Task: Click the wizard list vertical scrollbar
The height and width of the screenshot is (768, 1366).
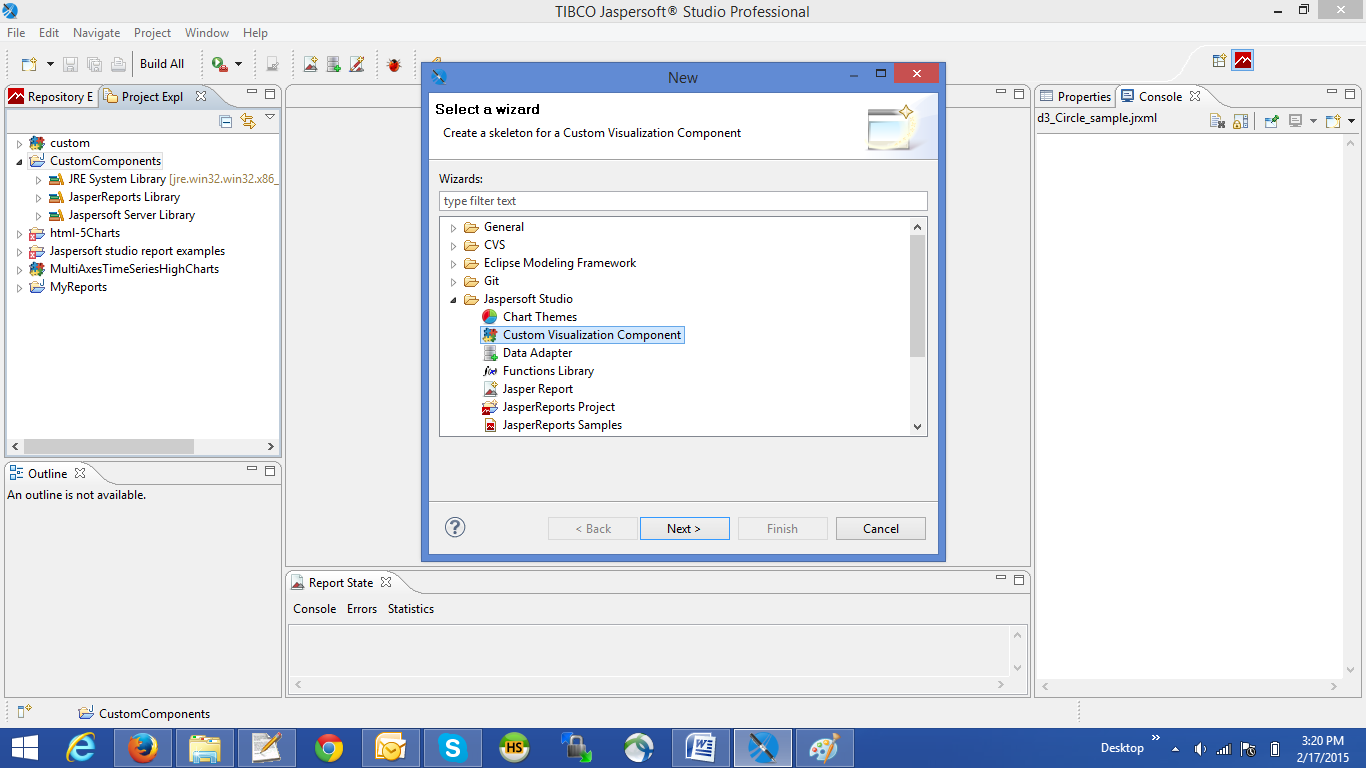Action: click(918, 296)
